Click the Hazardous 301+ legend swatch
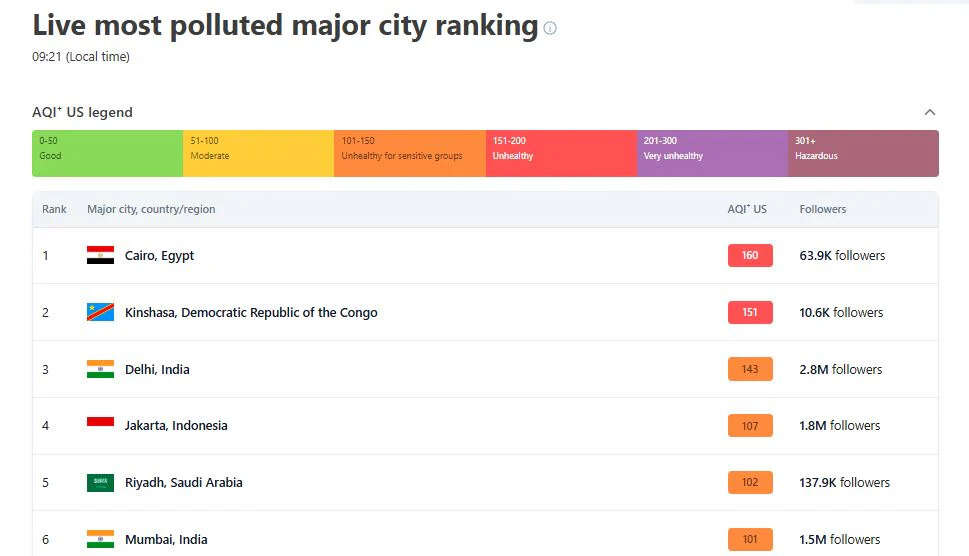The width and height of the screenshot is (969, 556). pyautogui.click(x=863, y=153)
